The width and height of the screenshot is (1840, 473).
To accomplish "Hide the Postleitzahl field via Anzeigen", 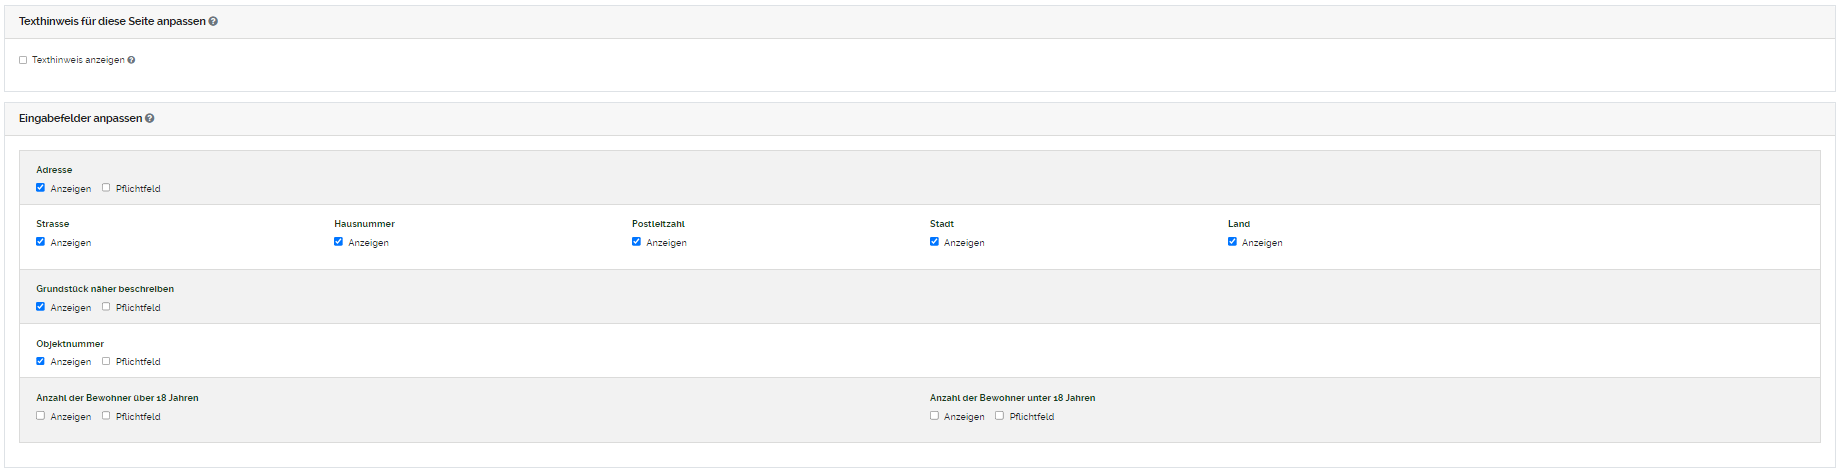I will coord(636,242).
